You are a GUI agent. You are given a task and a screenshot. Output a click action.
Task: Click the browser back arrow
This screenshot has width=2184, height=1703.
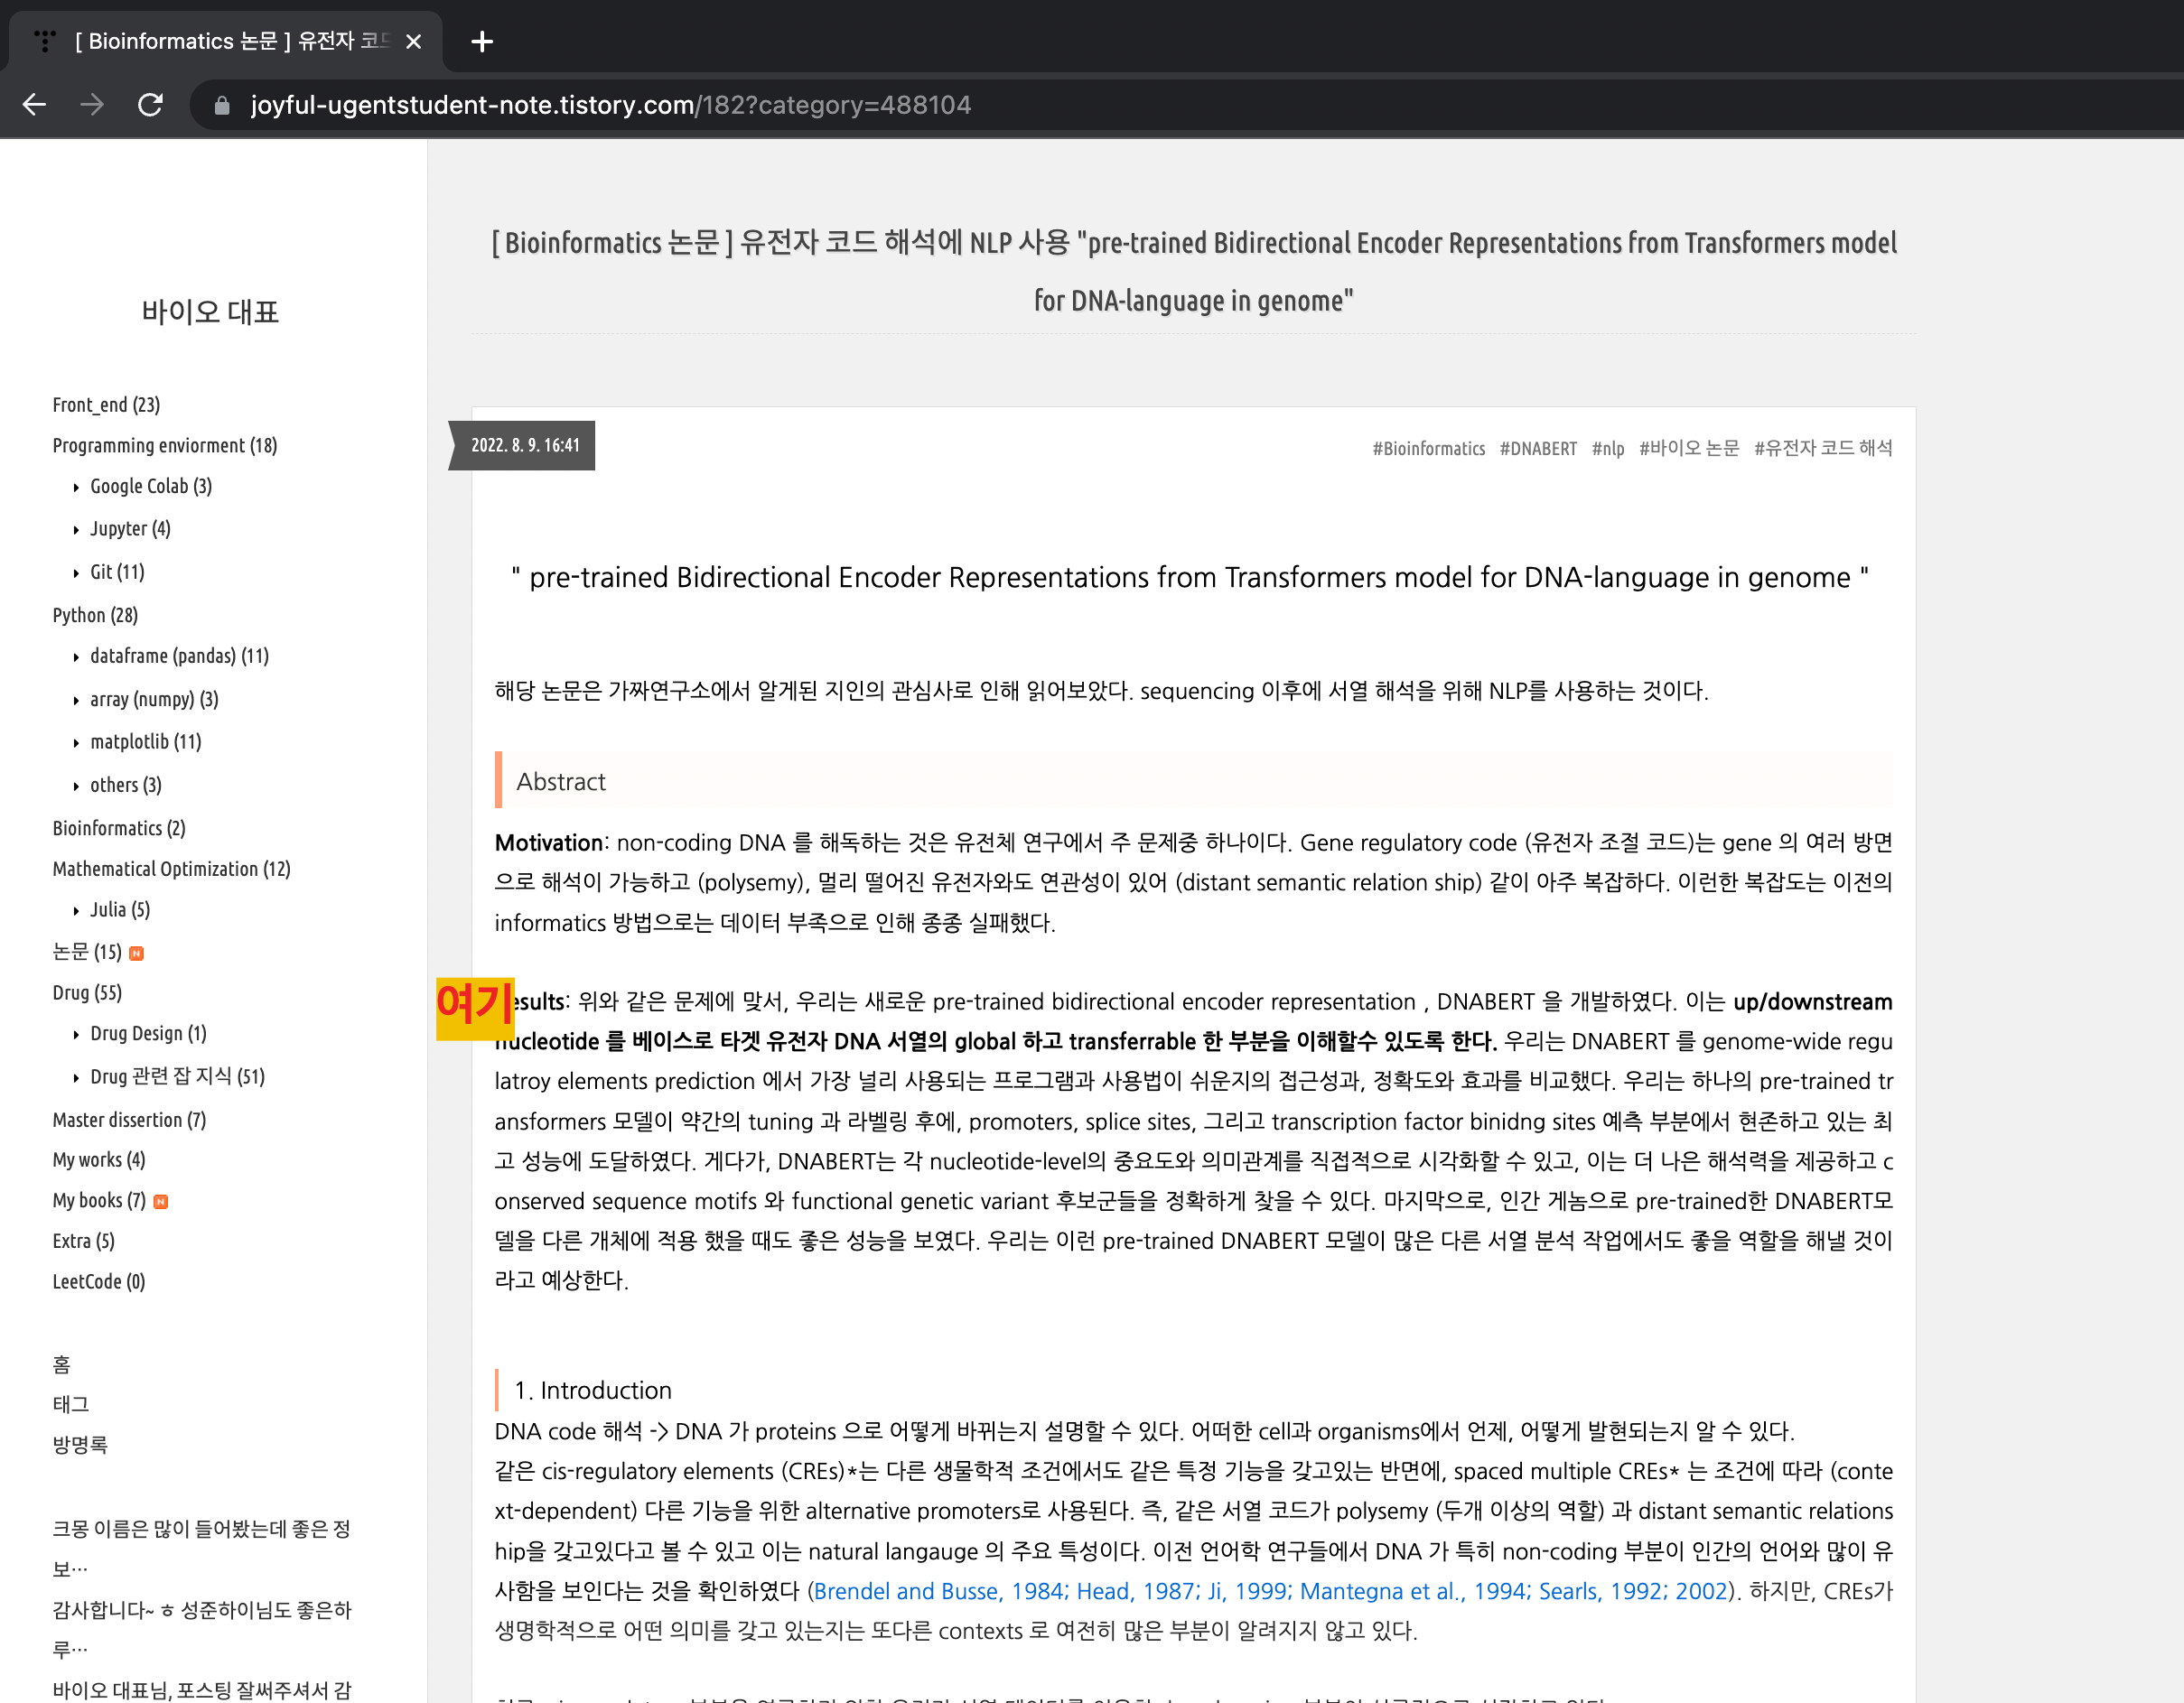tap(35, 105)
